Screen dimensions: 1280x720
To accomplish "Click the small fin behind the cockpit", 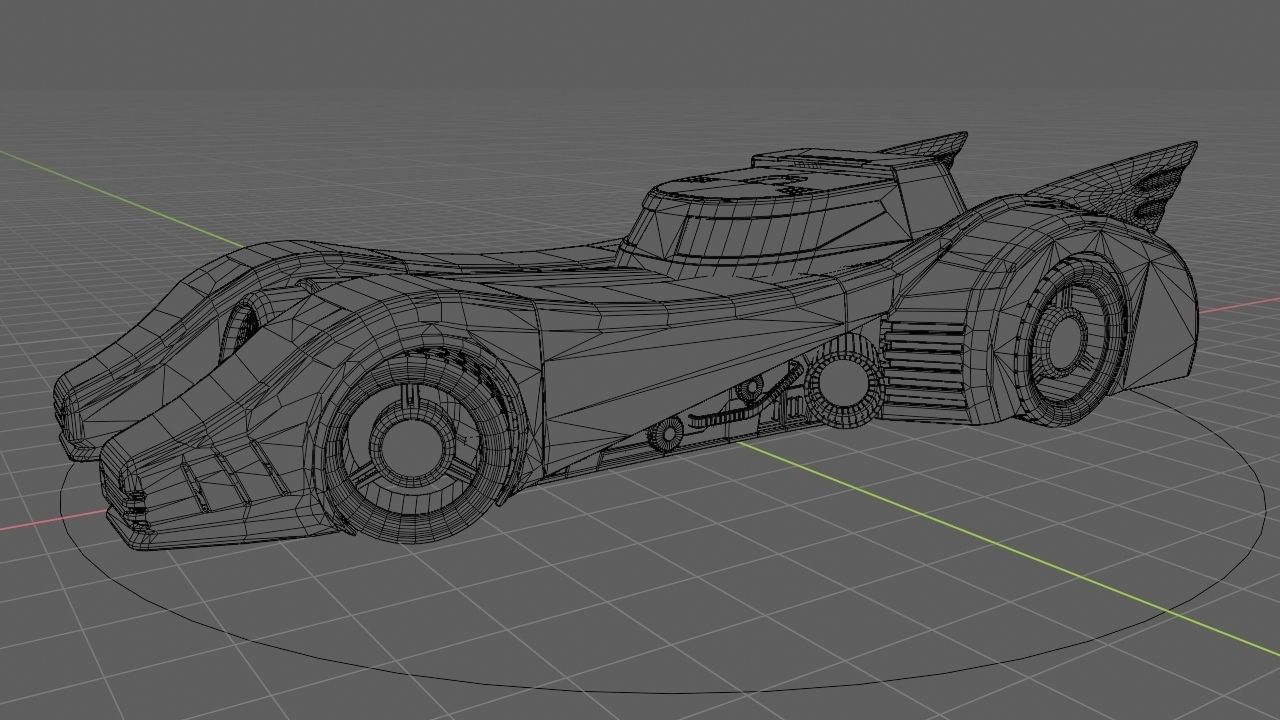I will coord(925,148).
